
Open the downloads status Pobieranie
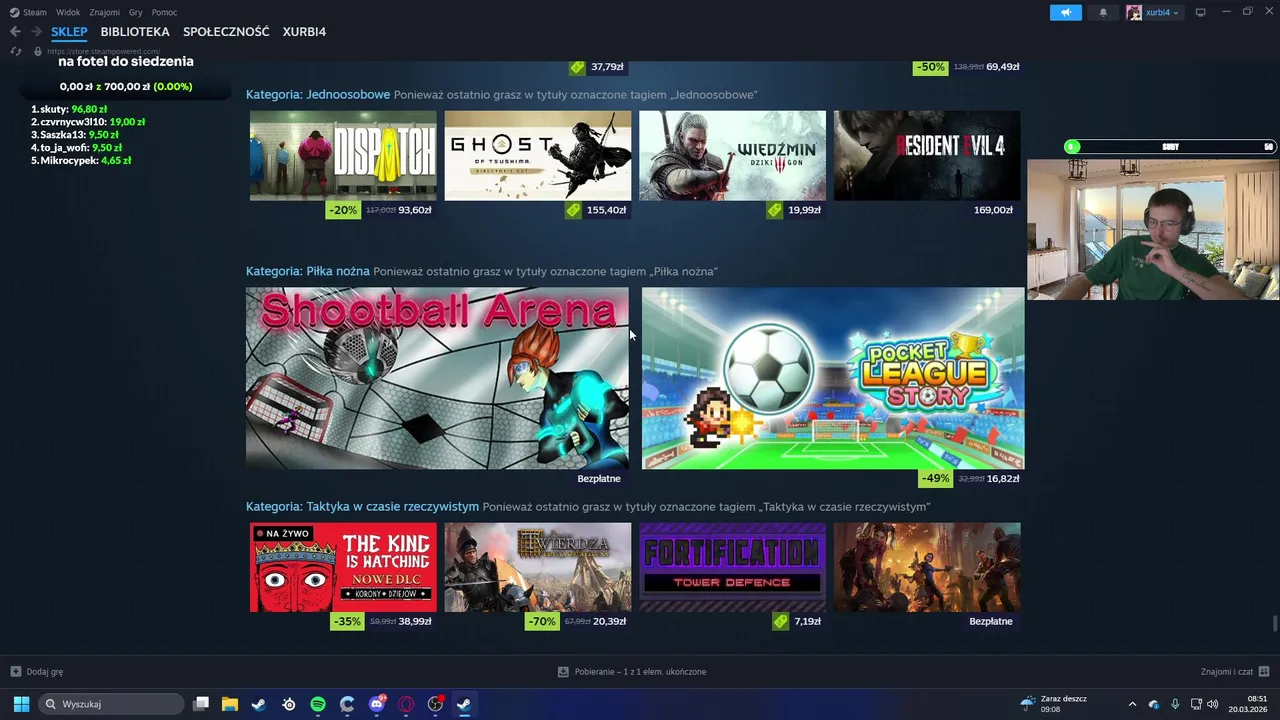[632, 672]
